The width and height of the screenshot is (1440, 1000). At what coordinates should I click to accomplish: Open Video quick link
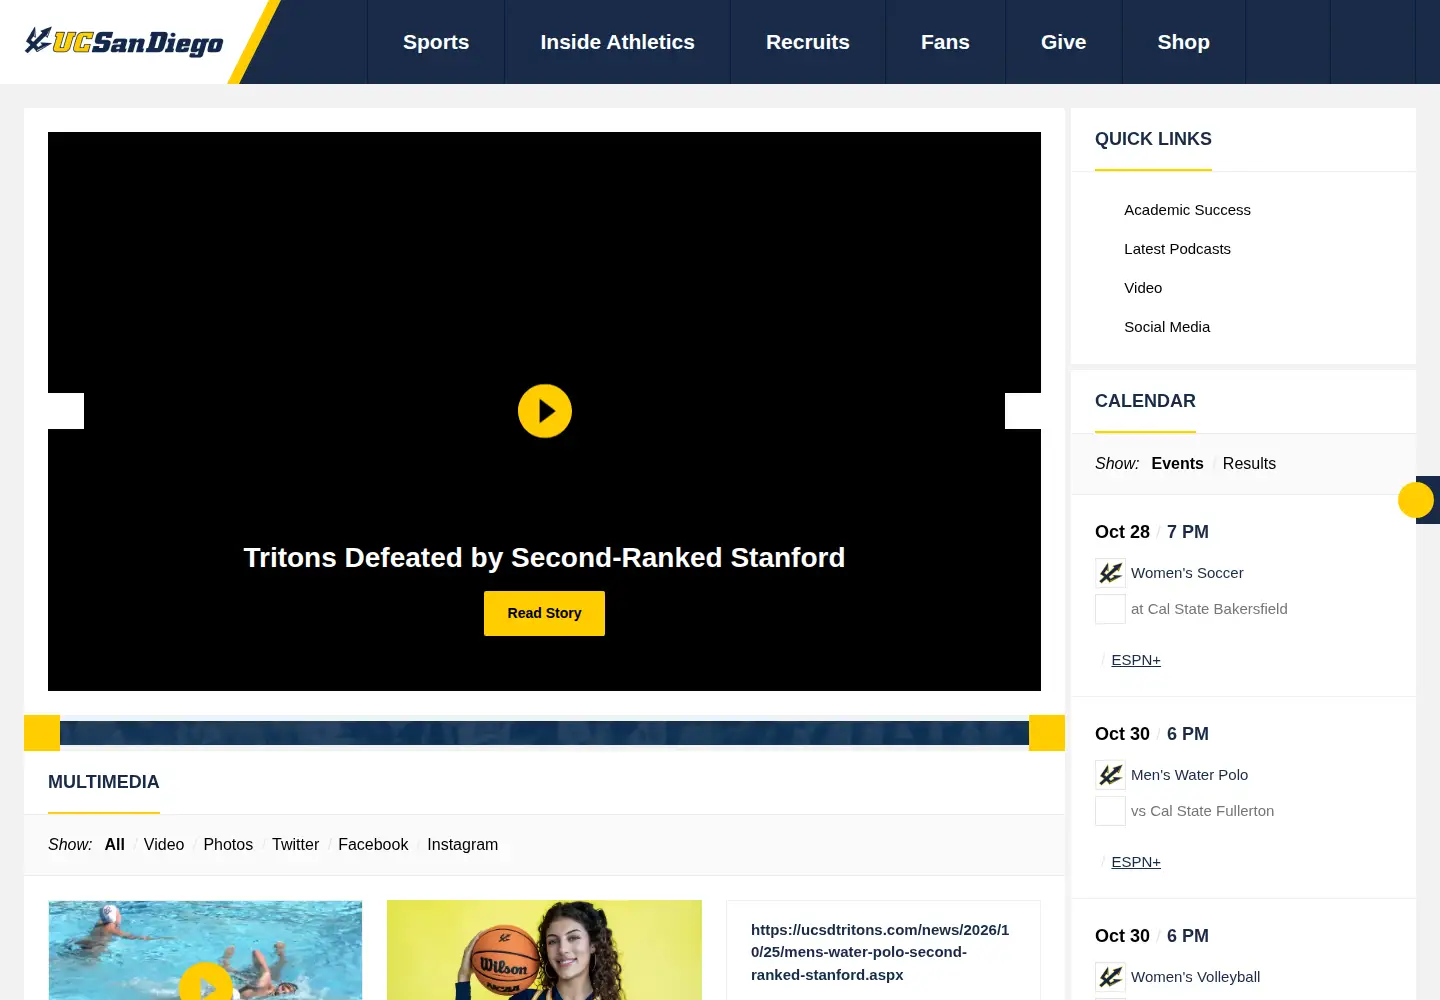click(1143, 288)
